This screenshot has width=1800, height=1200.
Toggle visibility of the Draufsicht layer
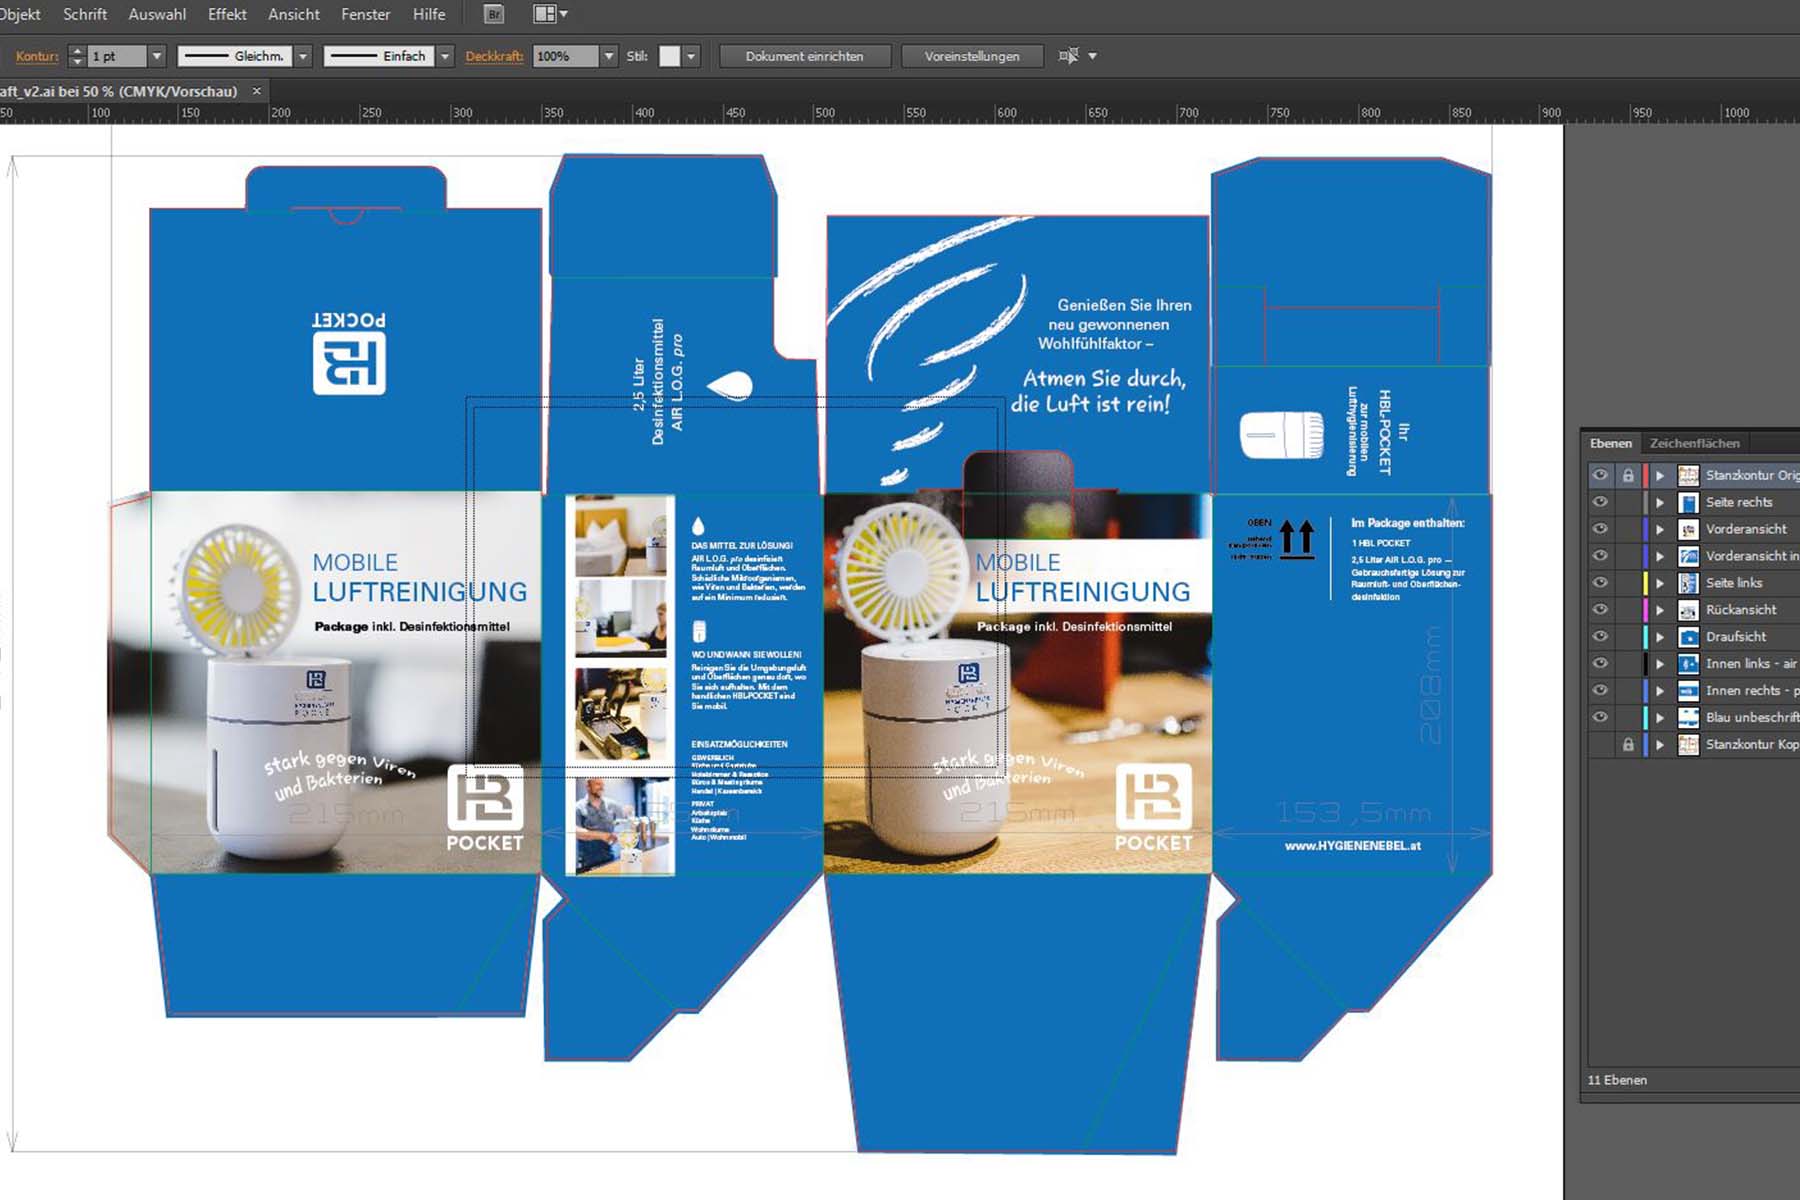[x=1600, y=637]
